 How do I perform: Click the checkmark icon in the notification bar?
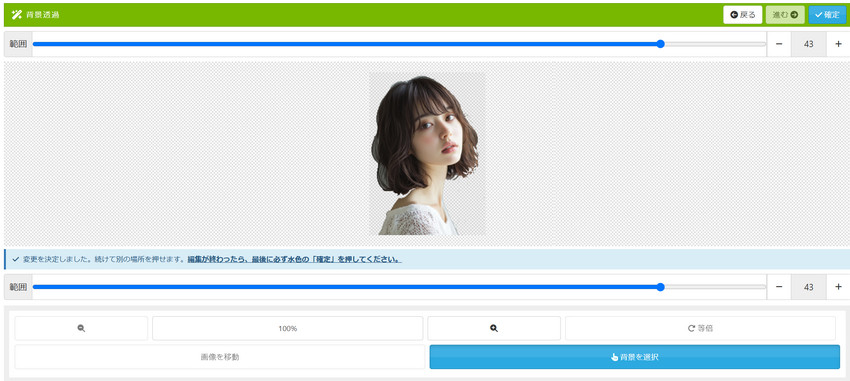click(x=15, y=260)
